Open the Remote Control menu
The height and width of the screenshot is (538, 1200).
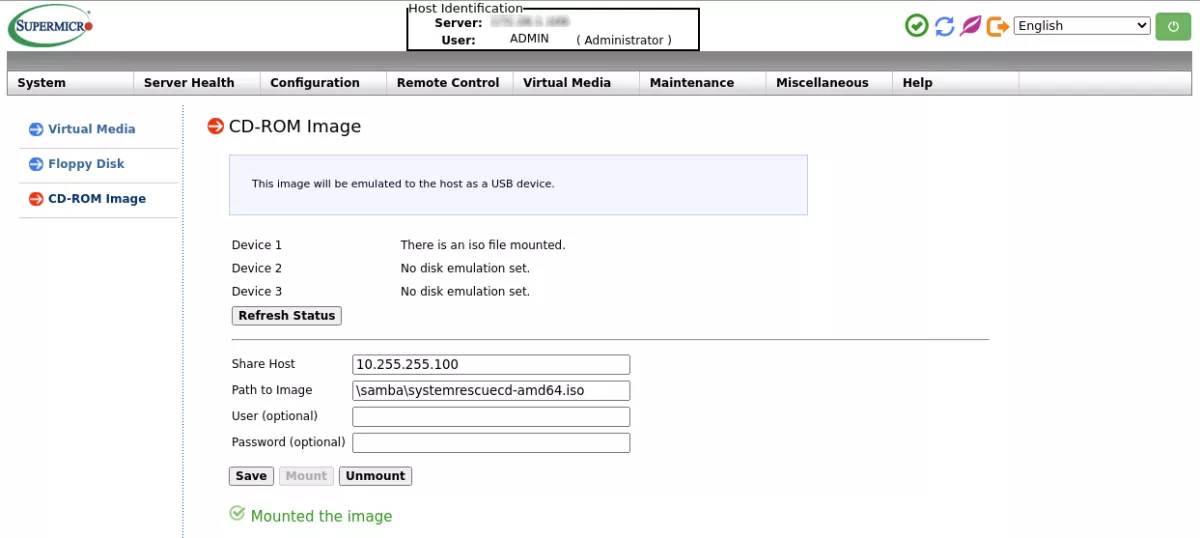point(450,83)
